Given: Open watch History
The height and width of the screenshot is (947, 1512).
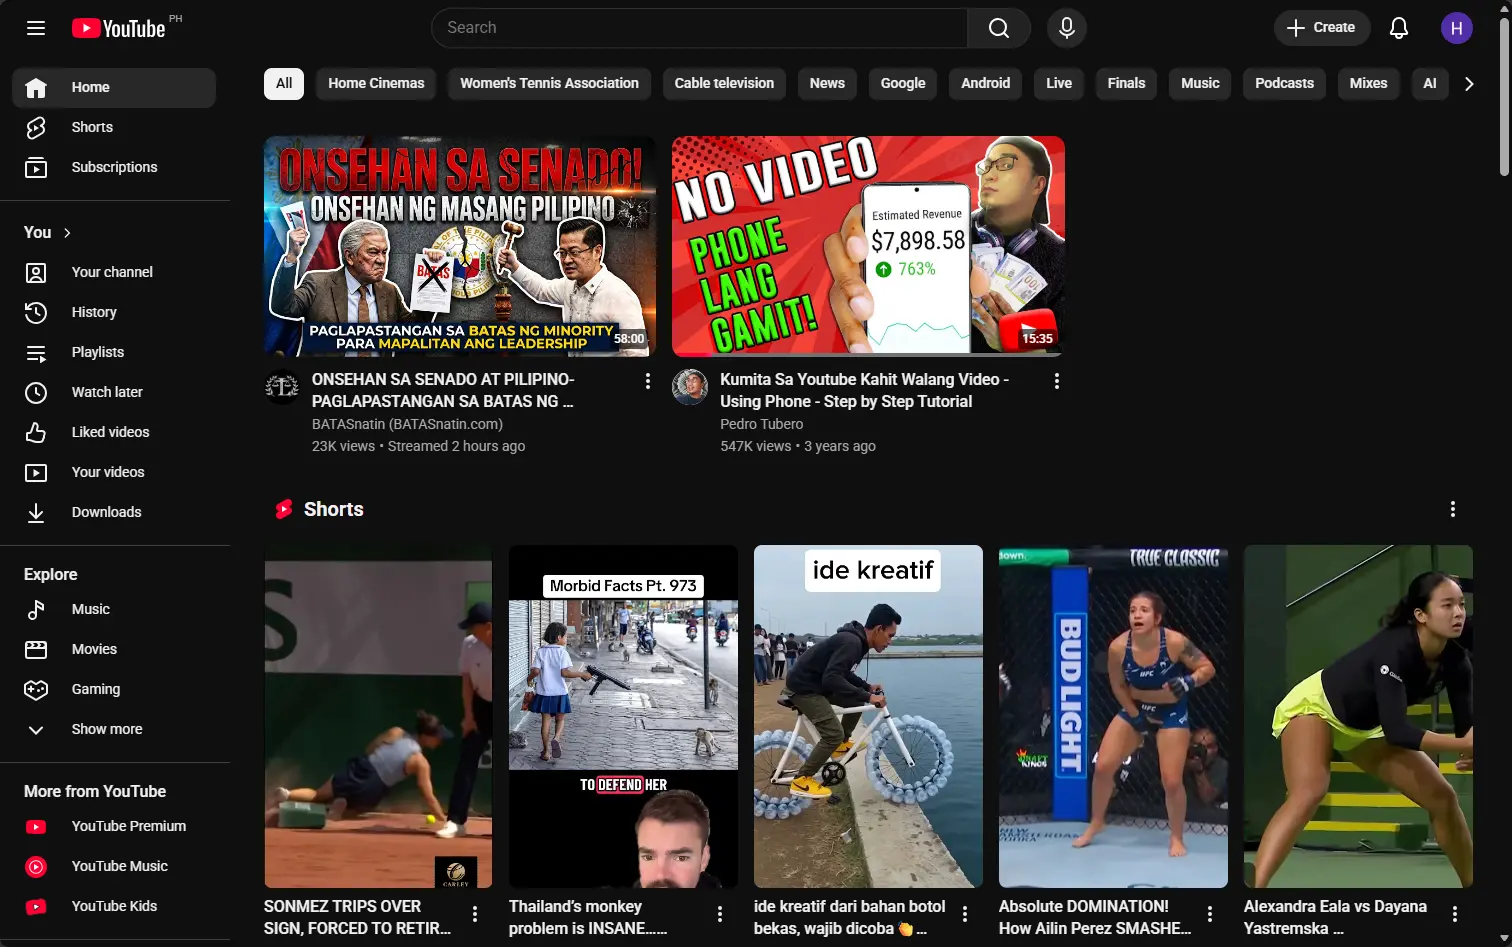Looking at the screenshot, I should pos(114,312).
